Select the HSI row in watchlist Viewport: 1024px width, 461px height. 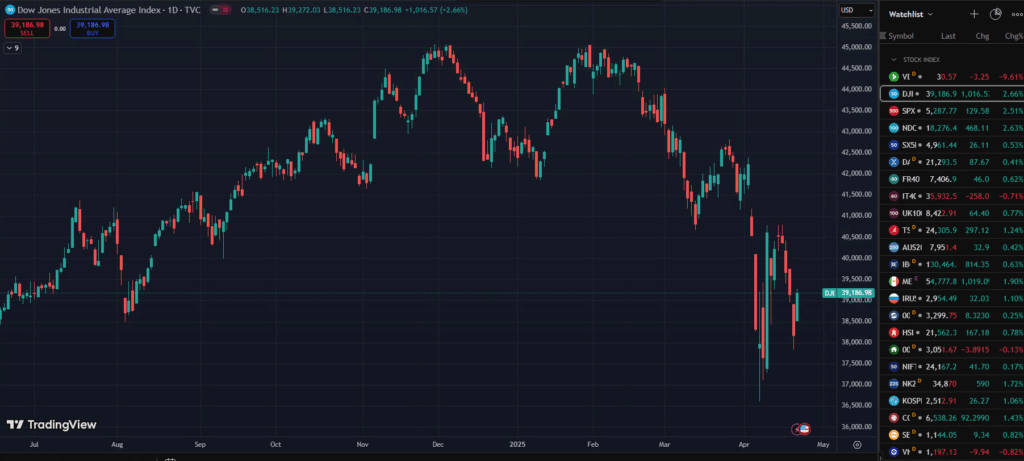pos(952,332)
